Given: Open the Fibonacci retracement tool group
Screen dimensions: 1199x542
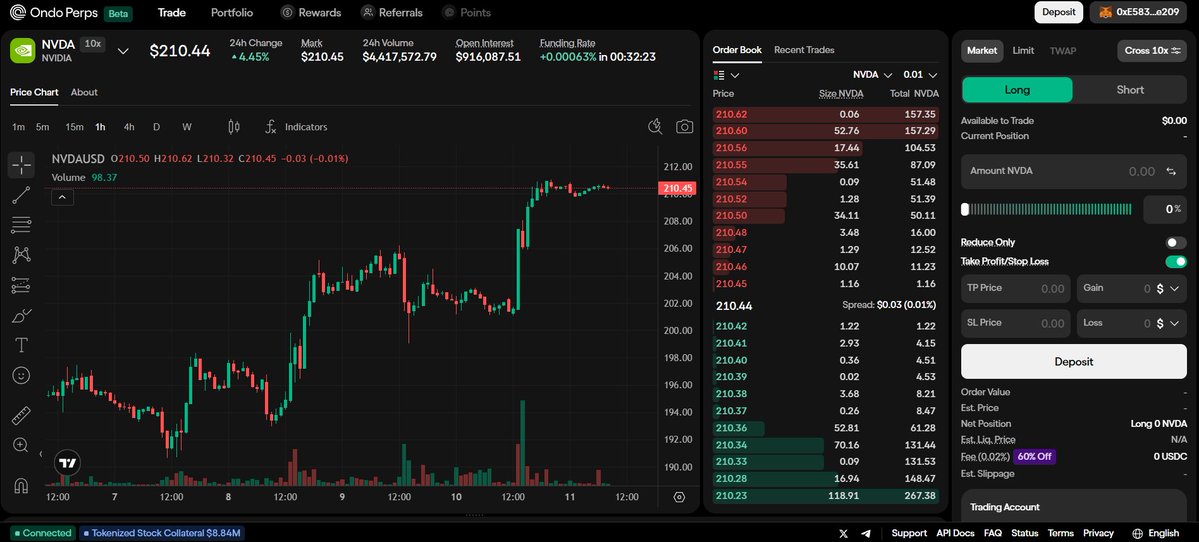Looking at the screenshot, I should [x=21, y=225].
